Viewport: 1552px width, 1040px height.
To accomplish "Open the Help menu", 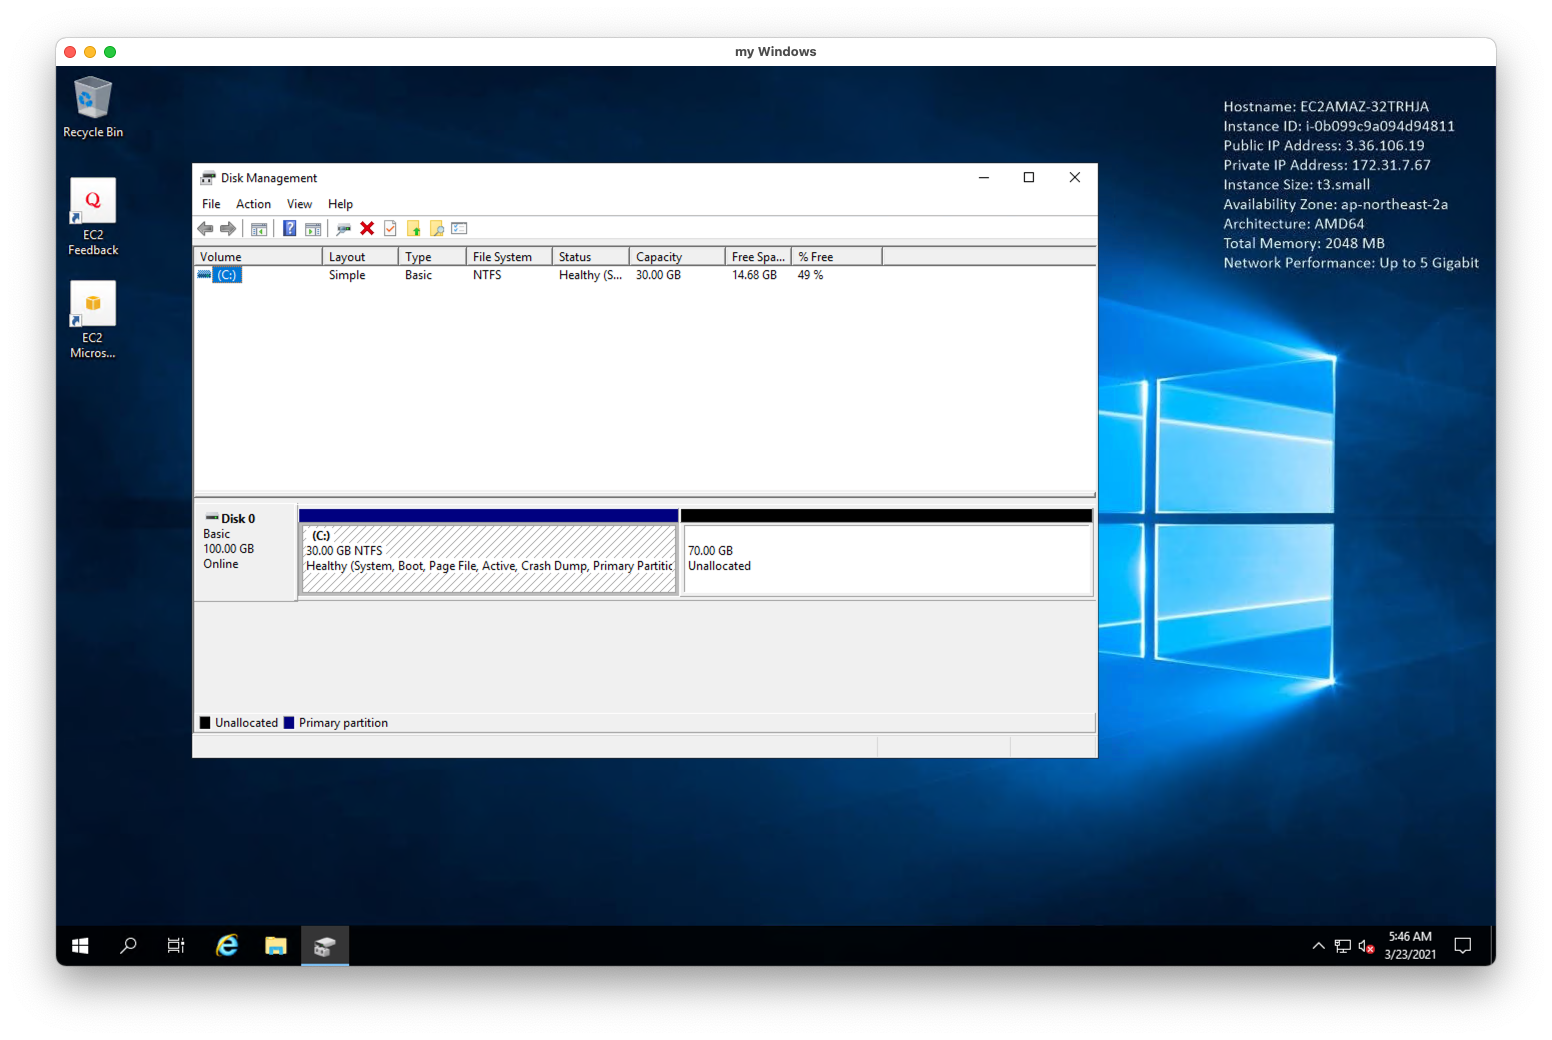I will (340, 204).
